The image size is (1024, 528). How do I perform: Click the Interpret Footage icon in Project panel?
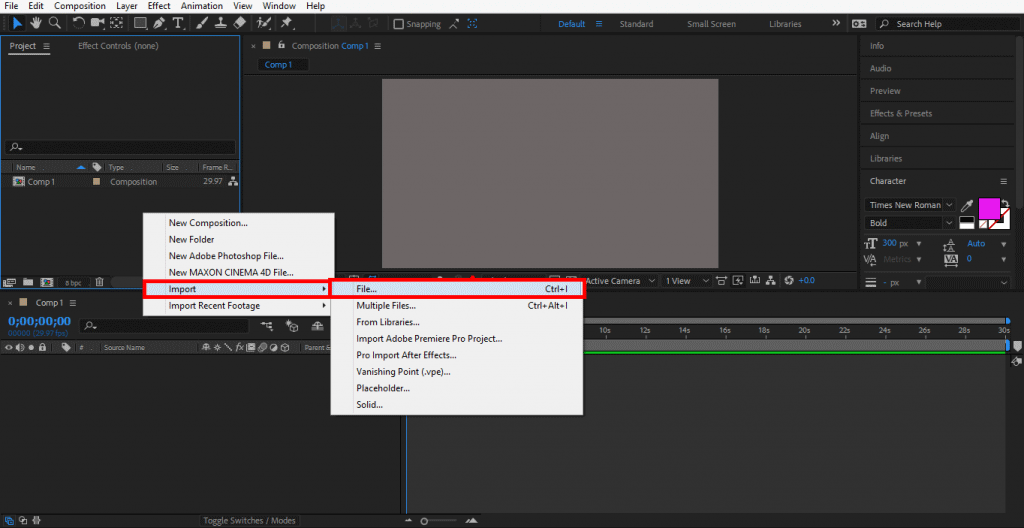10,282
